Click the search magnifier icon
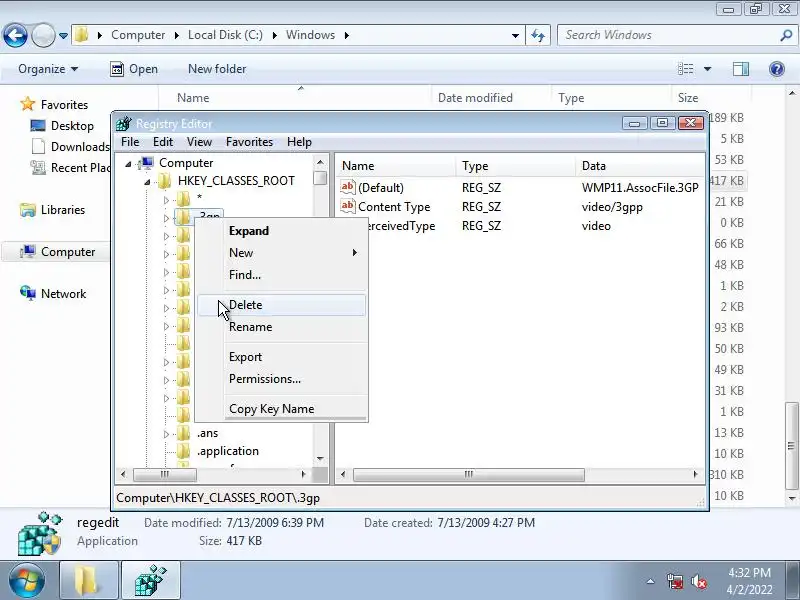 coord(786,35)
